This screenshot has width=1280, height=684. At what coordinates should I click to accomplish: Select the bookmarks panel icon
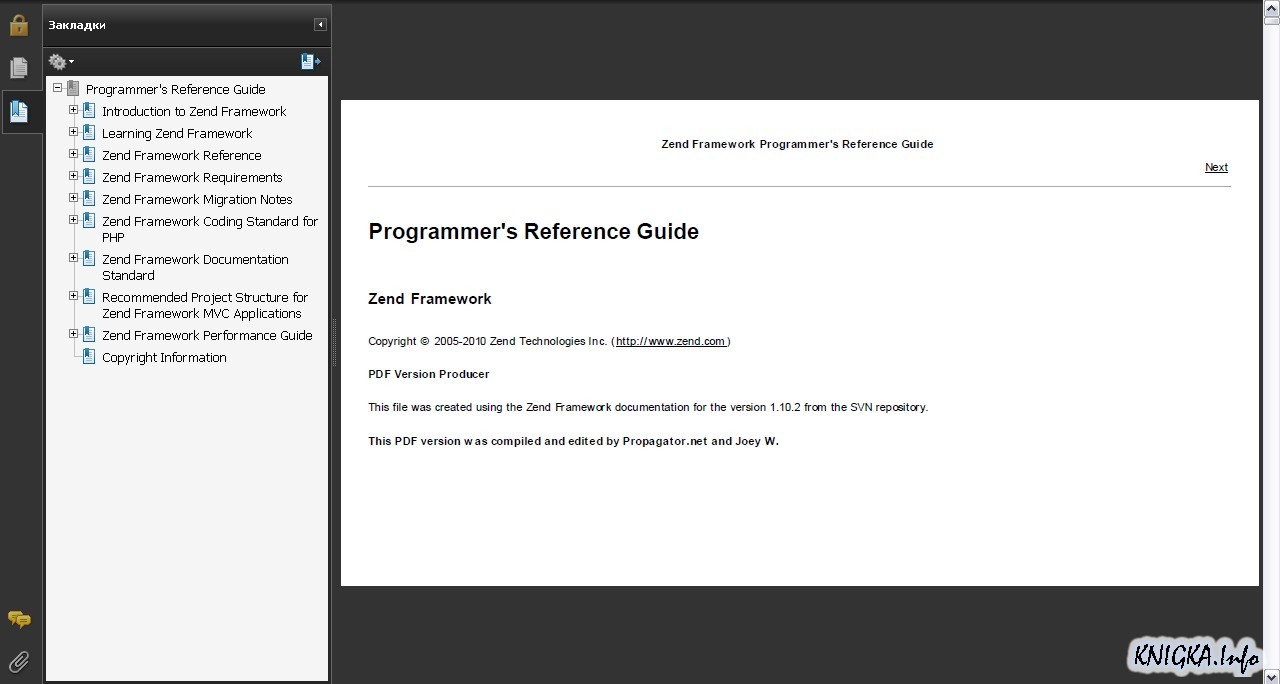pos(19,111)
